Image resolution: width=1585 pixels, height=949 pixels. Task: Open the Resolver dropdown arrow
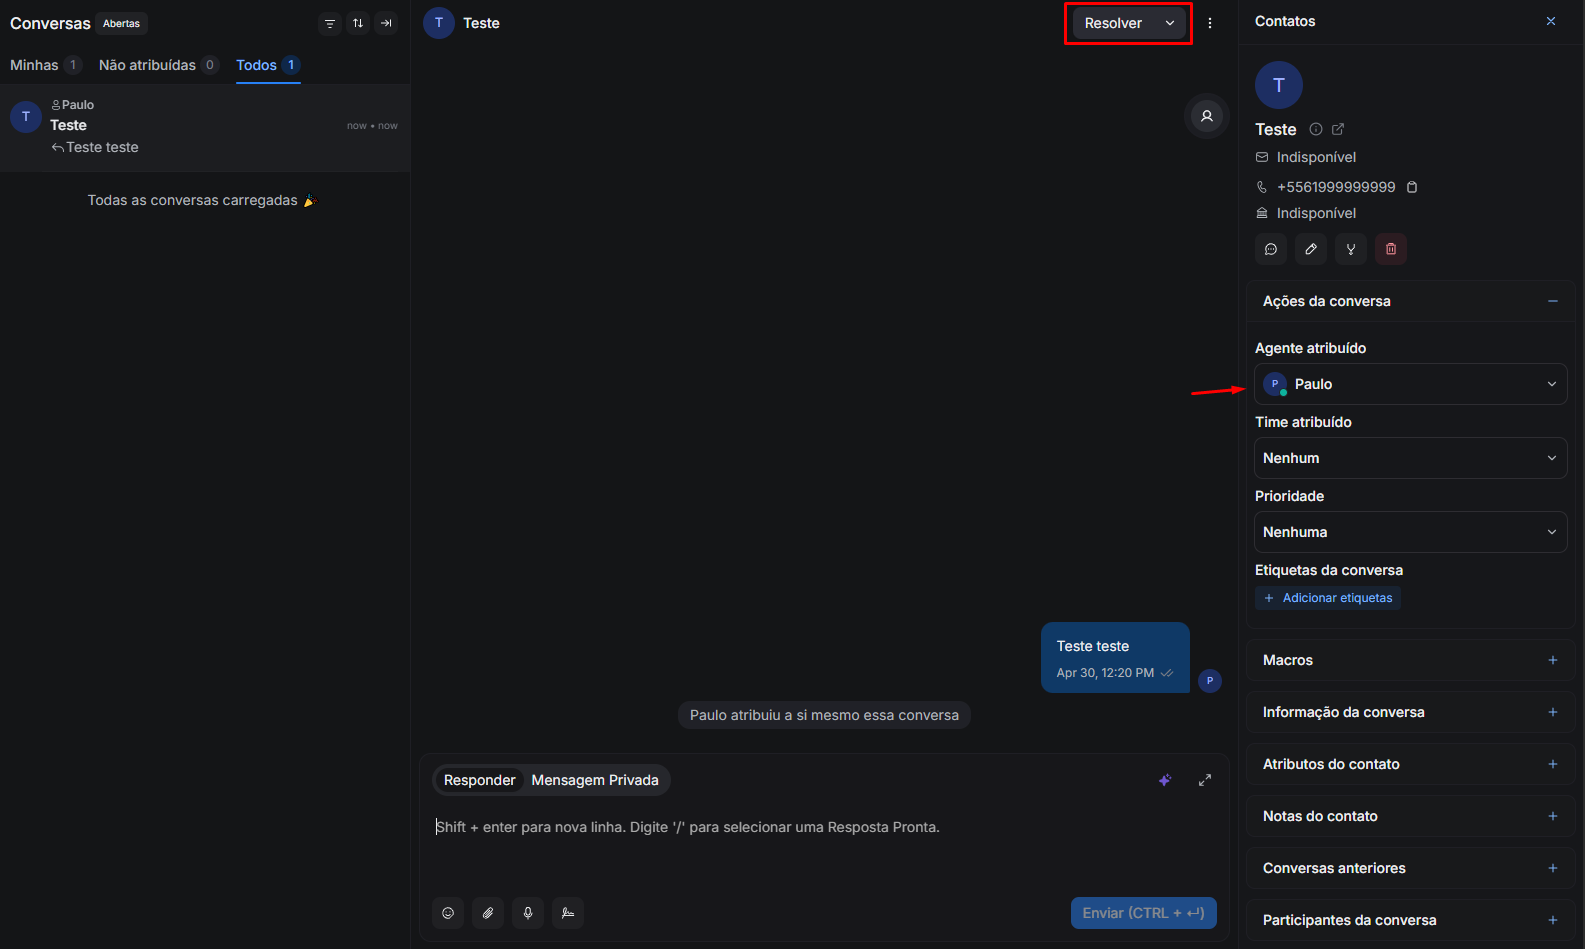point(1170,23)
